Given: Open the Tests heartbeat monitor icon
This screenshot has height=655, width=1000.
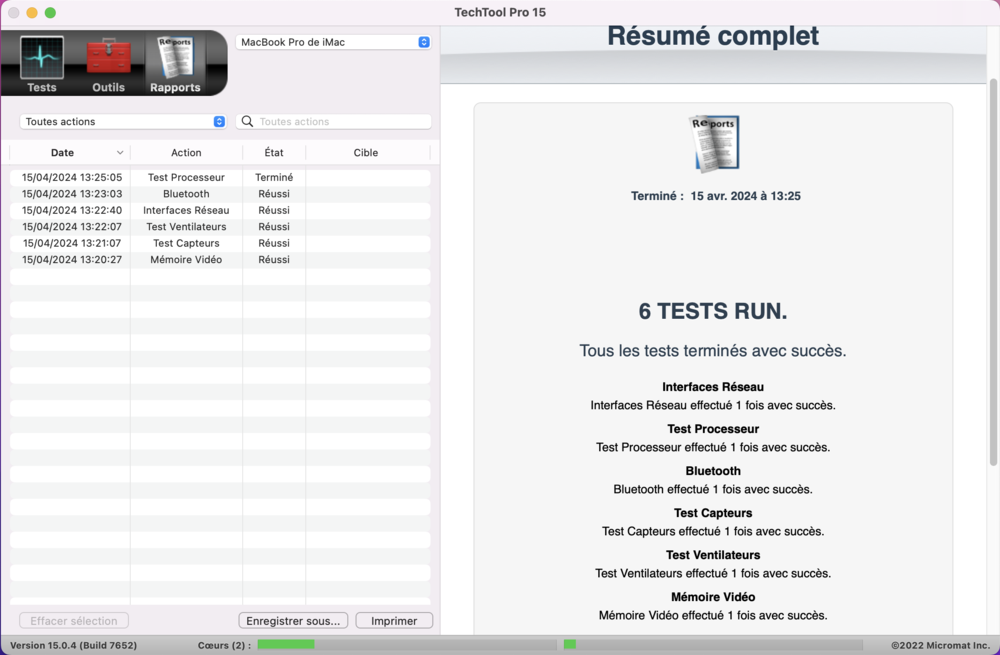Looking at the screenshot, I should 42,59.
